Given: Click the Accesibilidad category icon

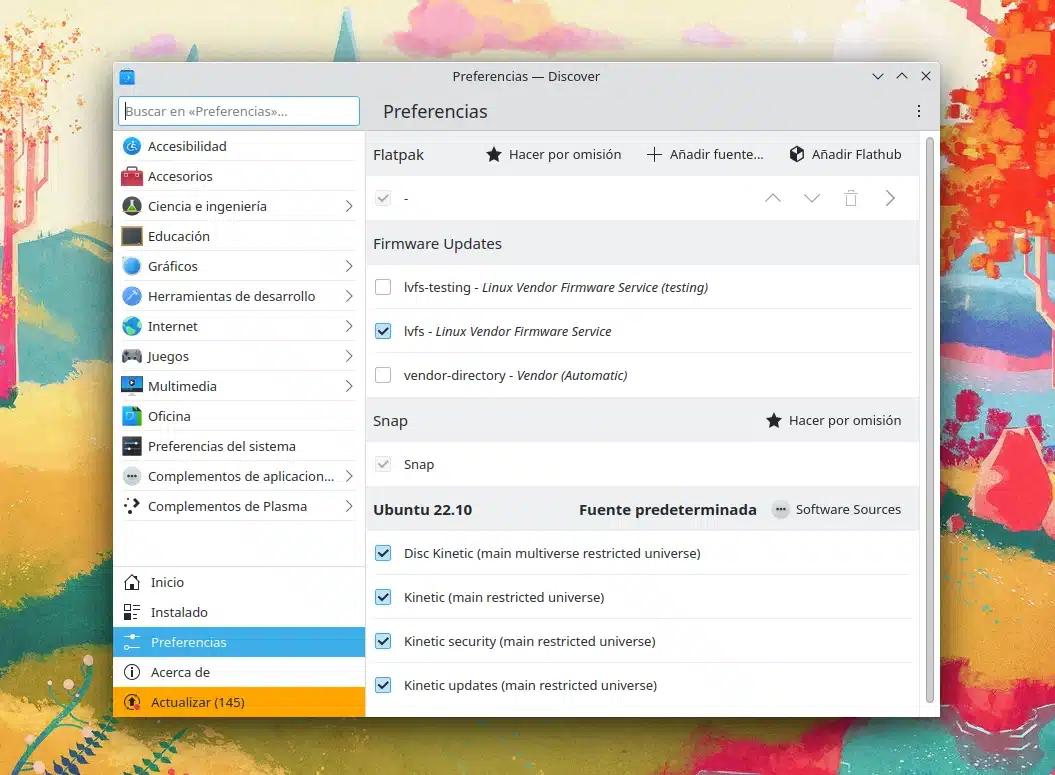Looking at the screenshot, I should (x=132, y=146).
